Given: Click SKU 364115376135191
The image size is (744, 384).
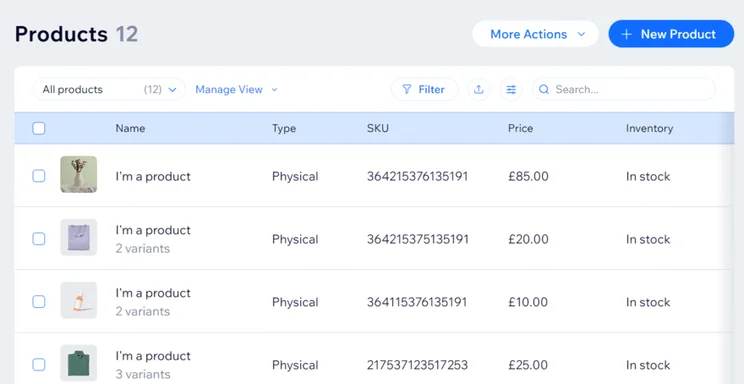Looking at the screenshot, I should click(x=417, y=302).
